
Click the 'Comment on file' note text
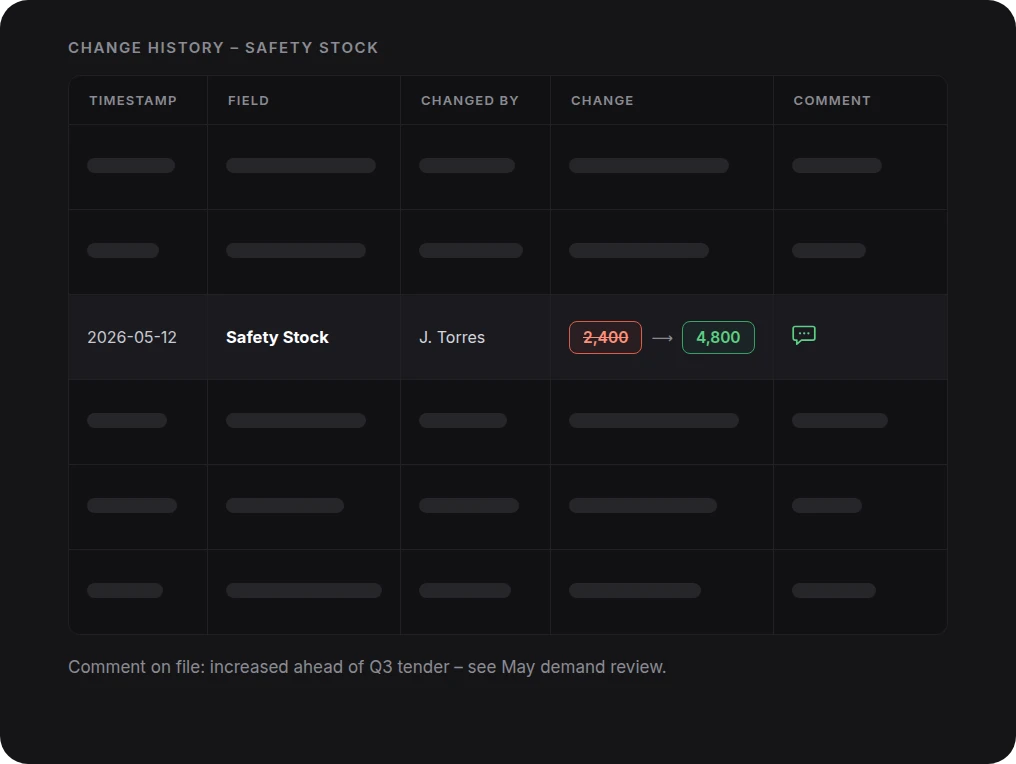(x=367, y=667)
